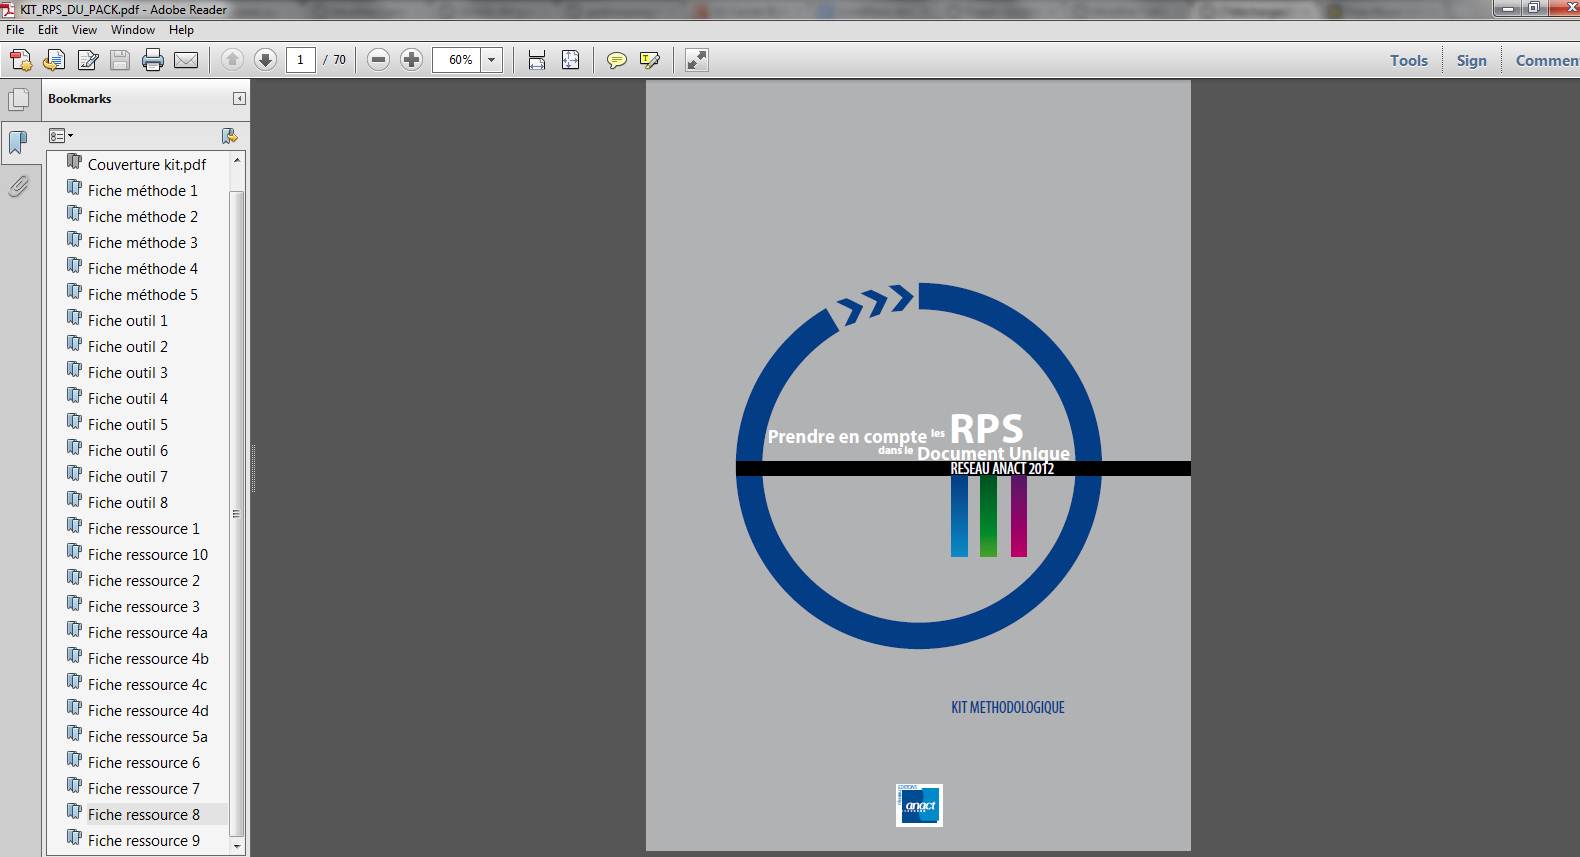Open the Edit menu

pos(48,30)
